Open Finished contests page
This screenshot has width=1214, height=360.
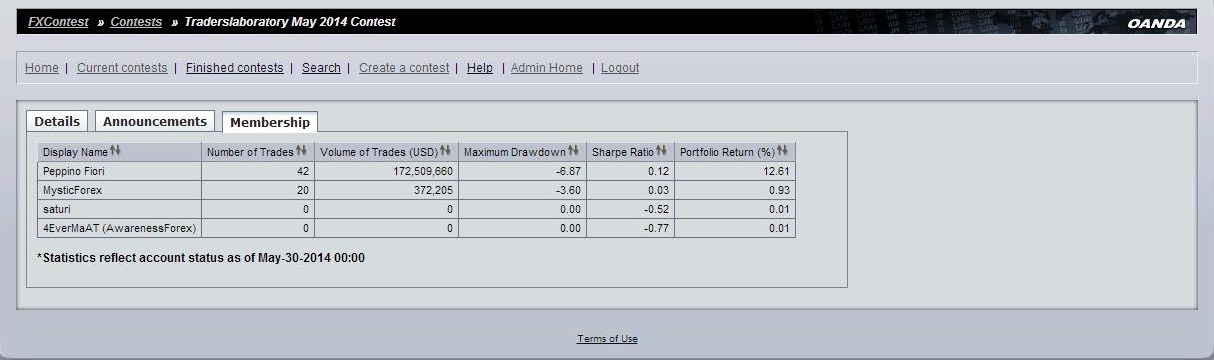235,68
